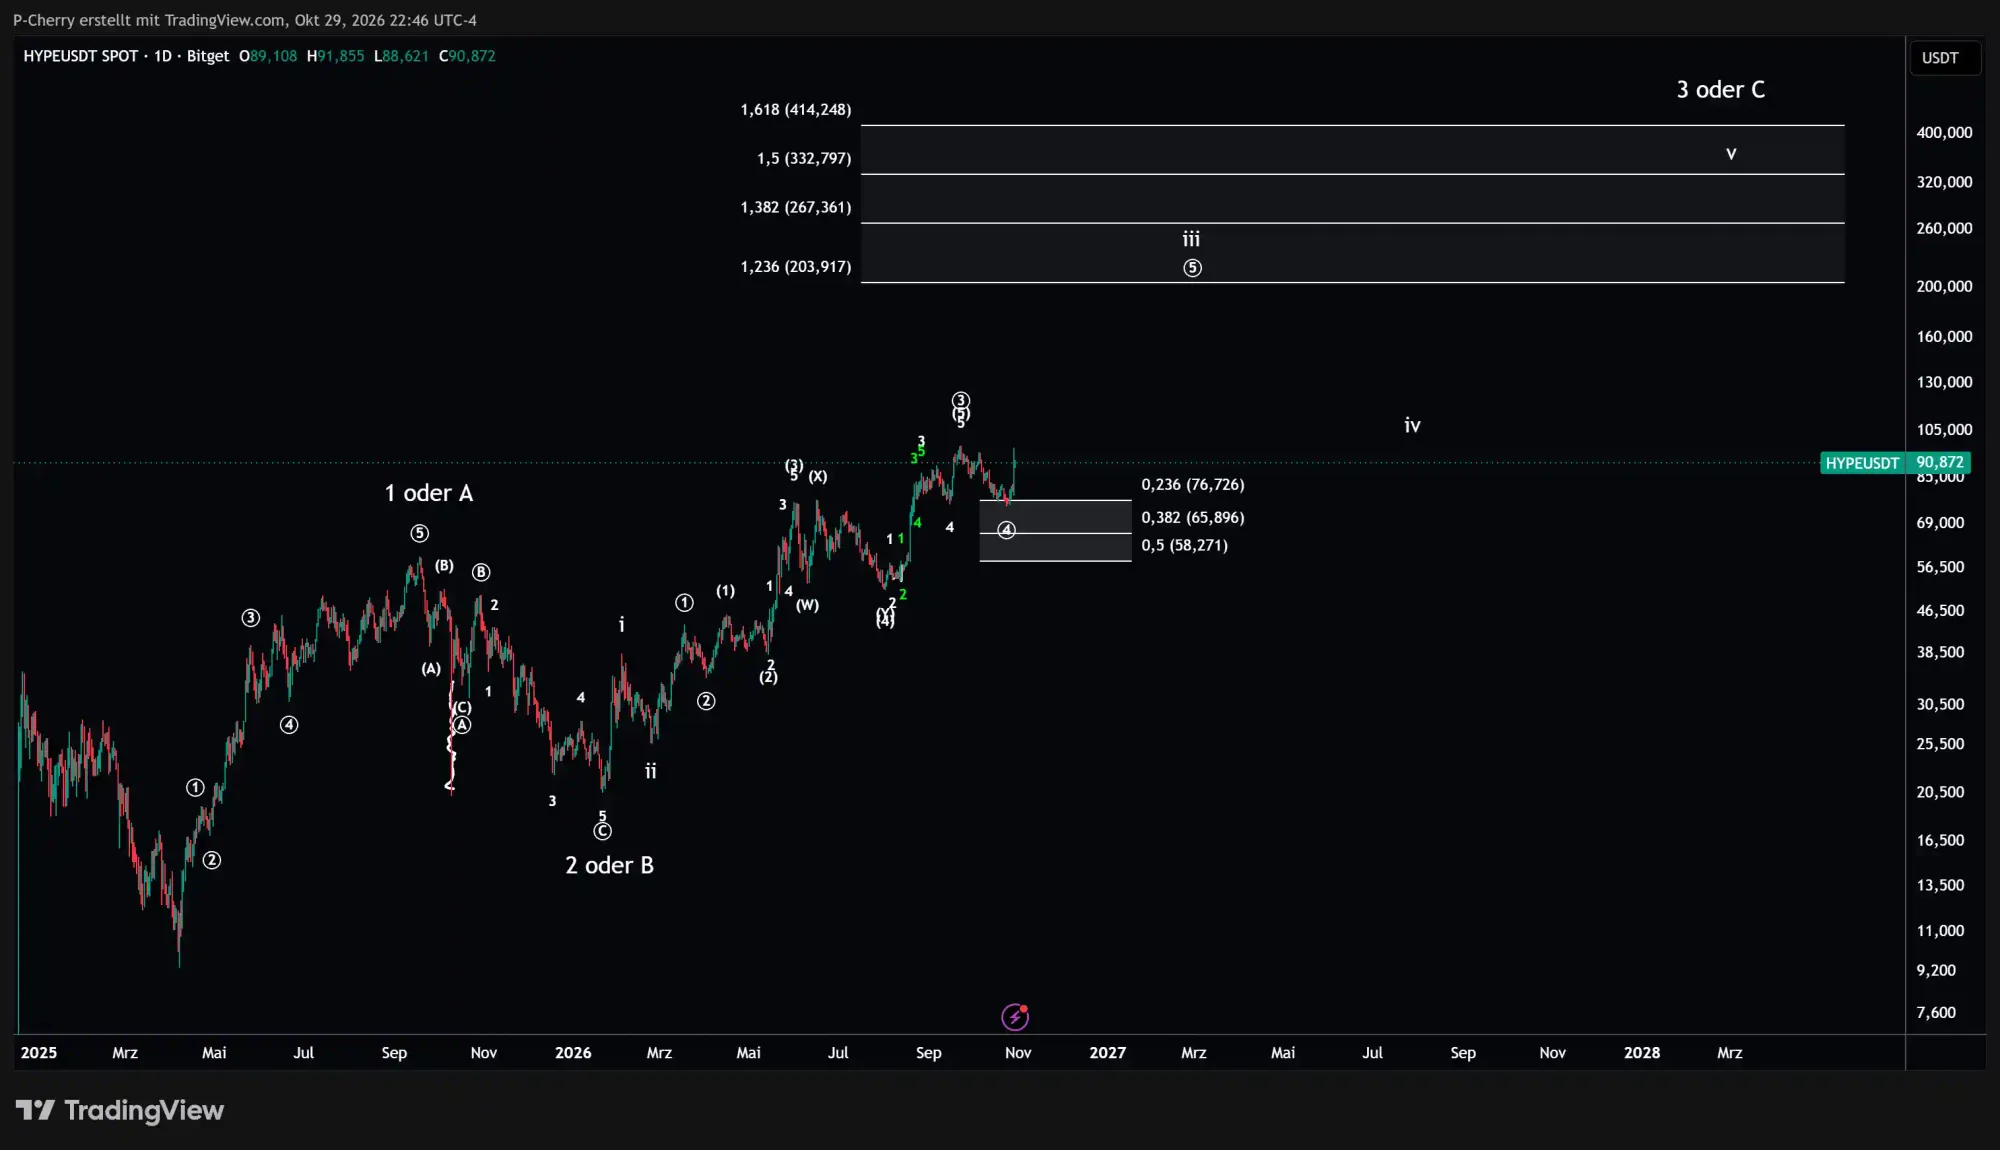Click the 7,600 price scale value
2000x1150 pixels.
pyautogui.click(x=1936, y=1013)
